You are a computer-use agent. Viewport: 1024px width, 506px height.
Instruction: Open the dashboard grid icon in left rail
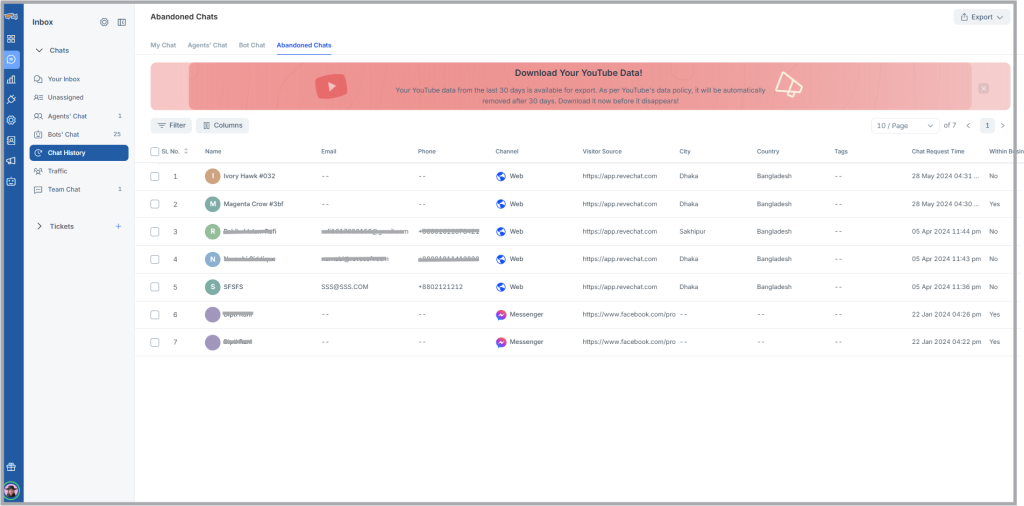click(x=11, y=39)
